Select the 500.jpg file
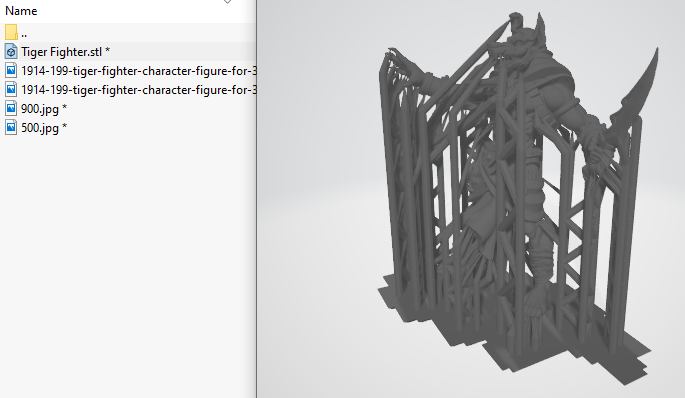 point(128,128)
